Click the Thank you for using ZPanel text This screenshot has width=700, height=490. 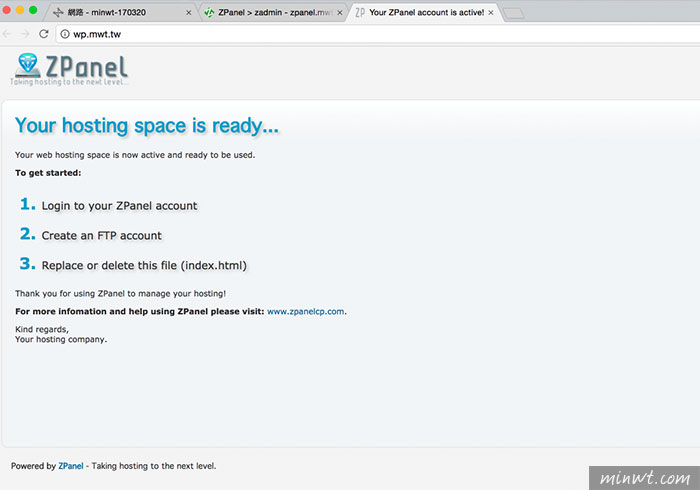click(x=121, y=294)
